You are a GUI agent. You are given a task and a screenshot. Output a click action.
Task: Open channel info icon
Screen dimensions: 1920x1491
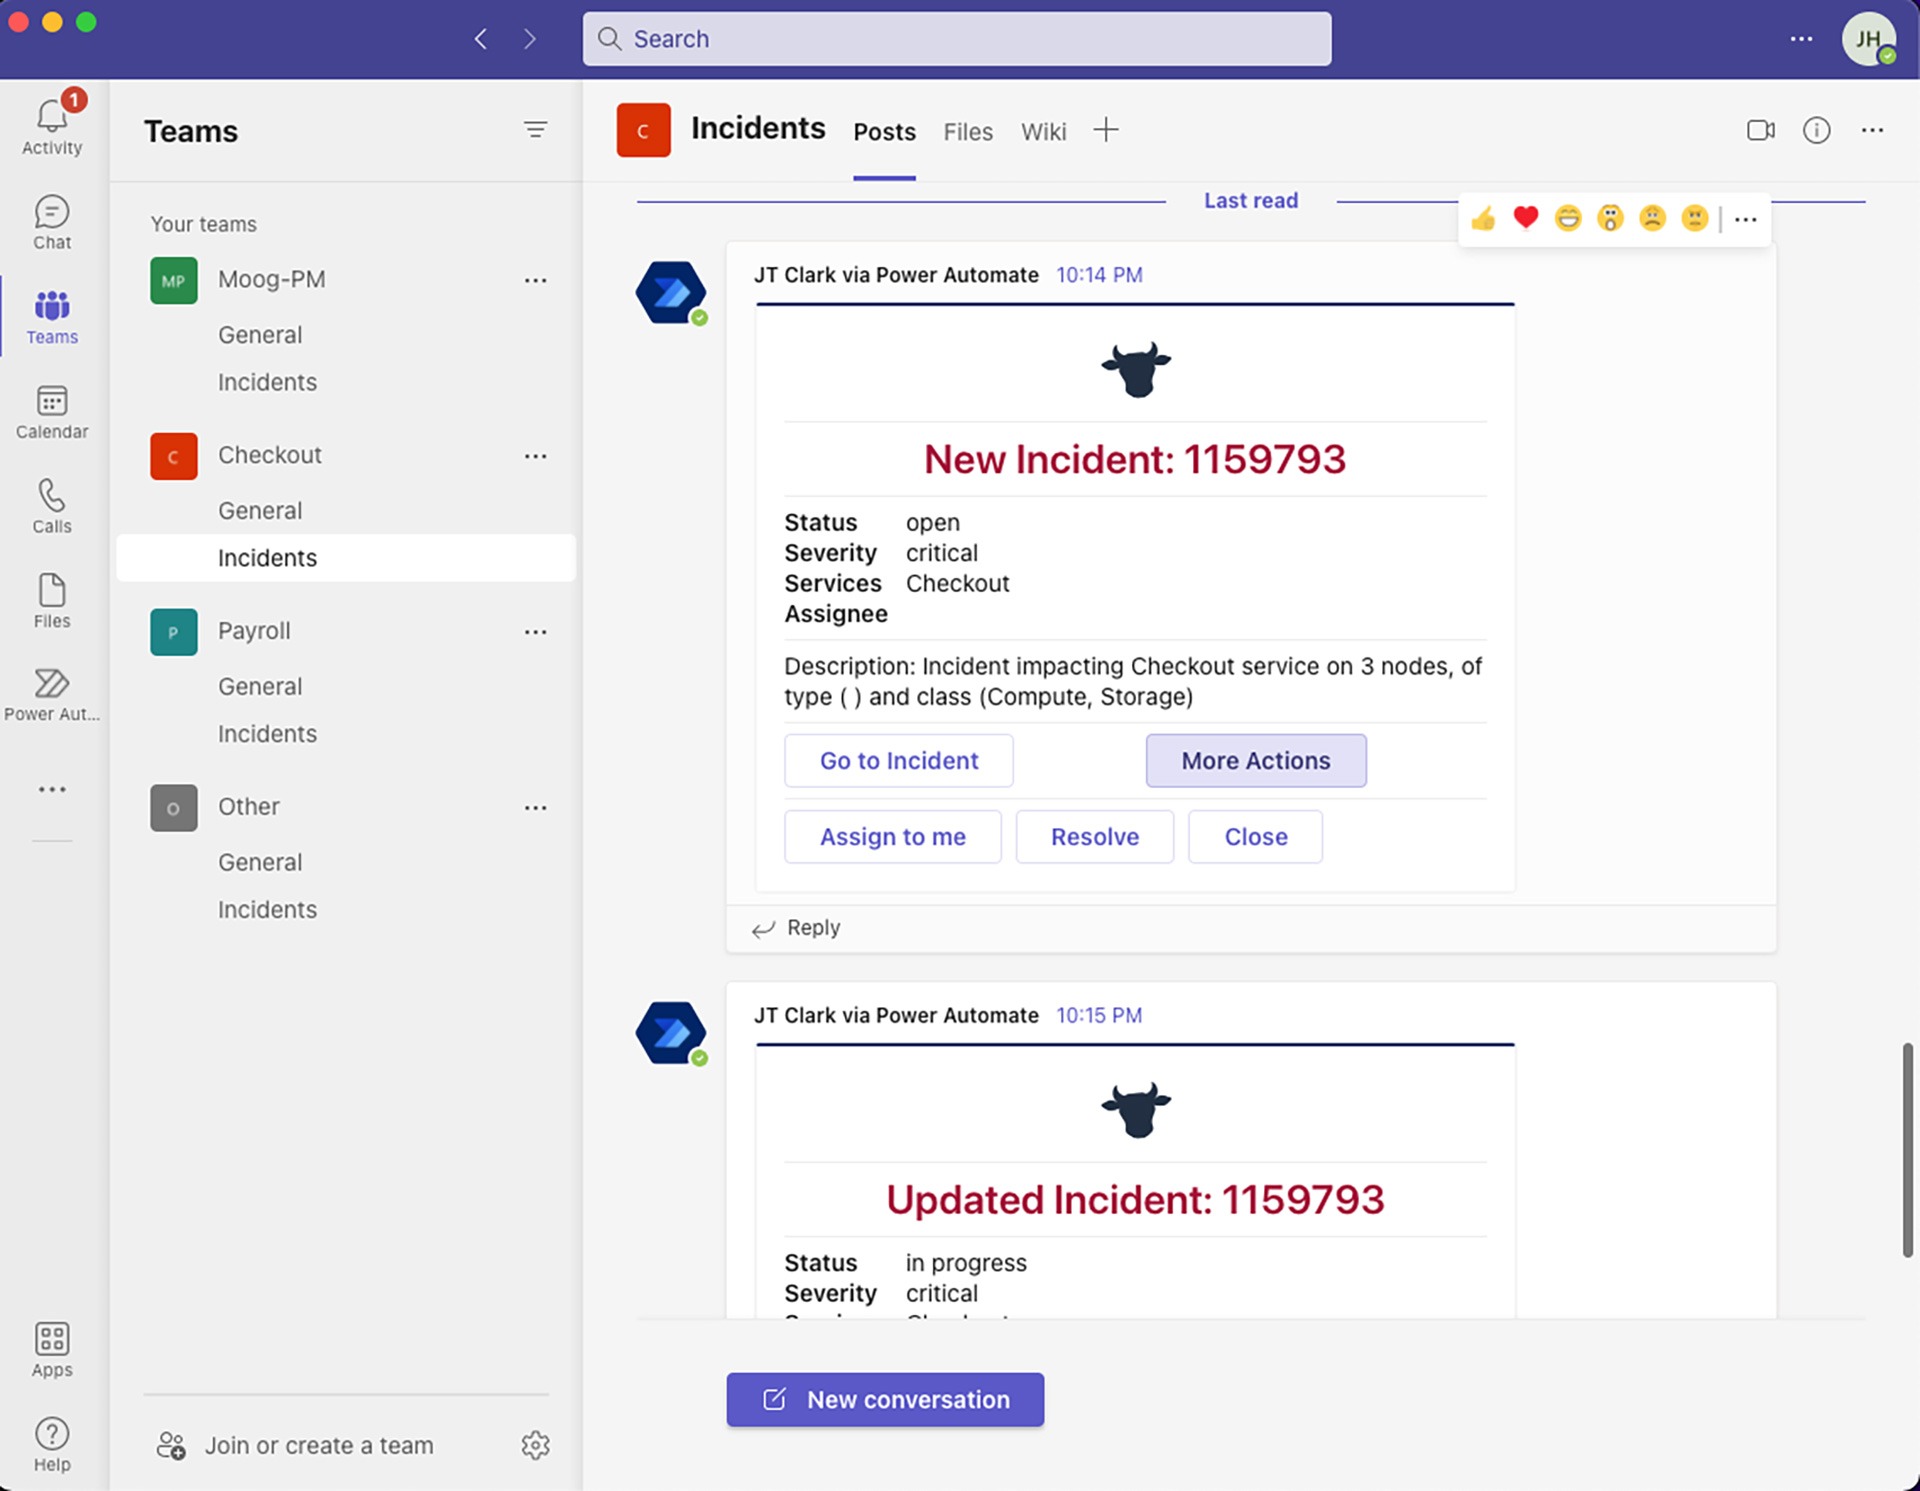(x=1816, y=130)
